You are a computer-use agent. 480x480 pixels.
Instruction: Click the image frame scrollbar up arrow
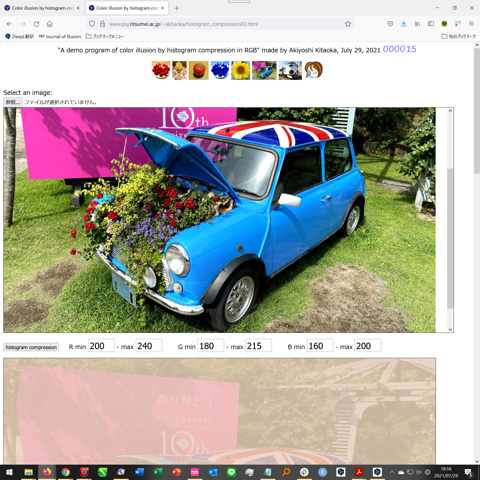coord(450,111)
